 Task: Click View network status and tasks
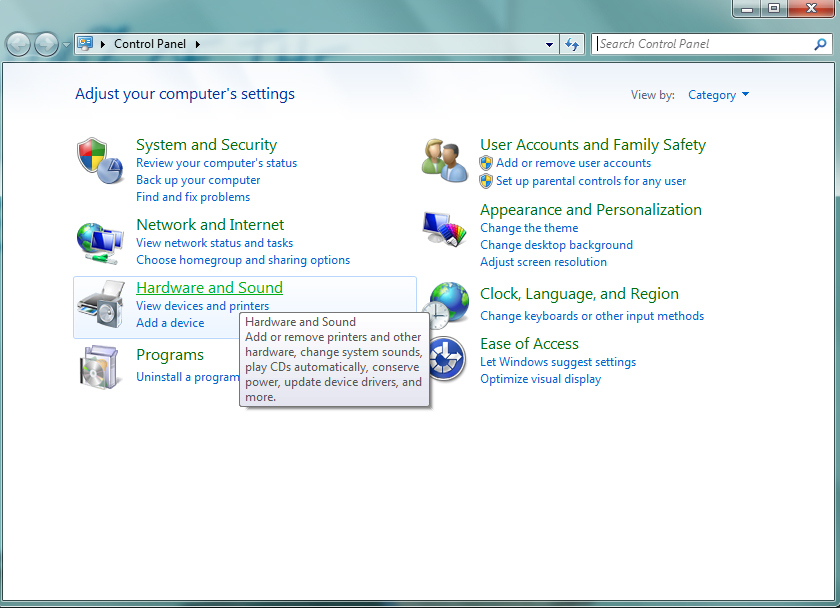point(214,243)
